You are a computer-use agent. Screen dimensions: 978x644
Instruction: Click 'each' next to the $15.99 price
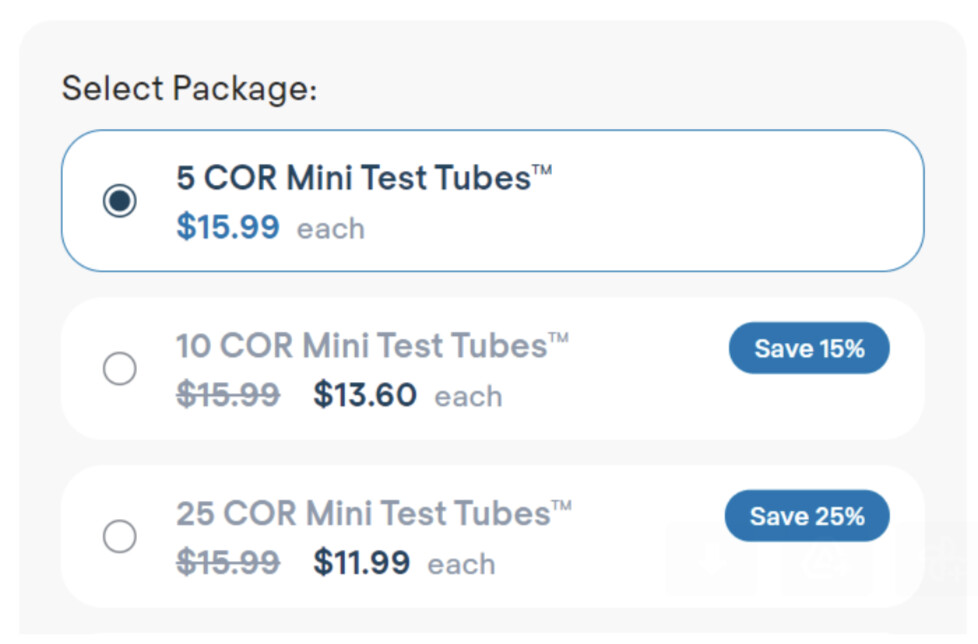331,229
